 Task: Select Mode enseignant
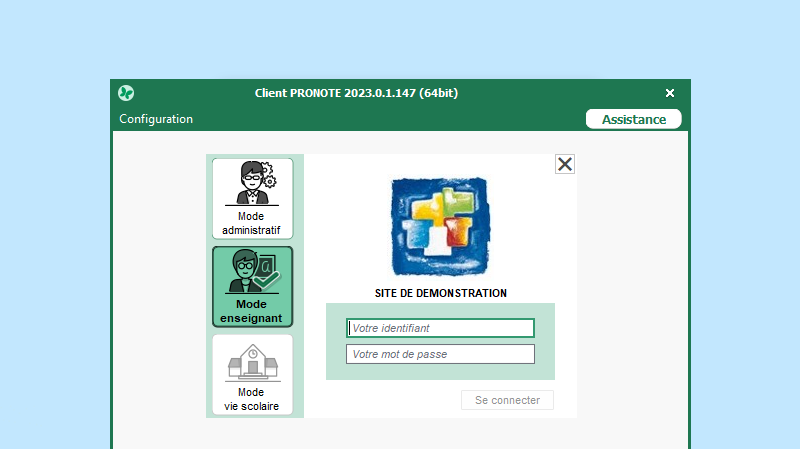[x=253, y=287]
